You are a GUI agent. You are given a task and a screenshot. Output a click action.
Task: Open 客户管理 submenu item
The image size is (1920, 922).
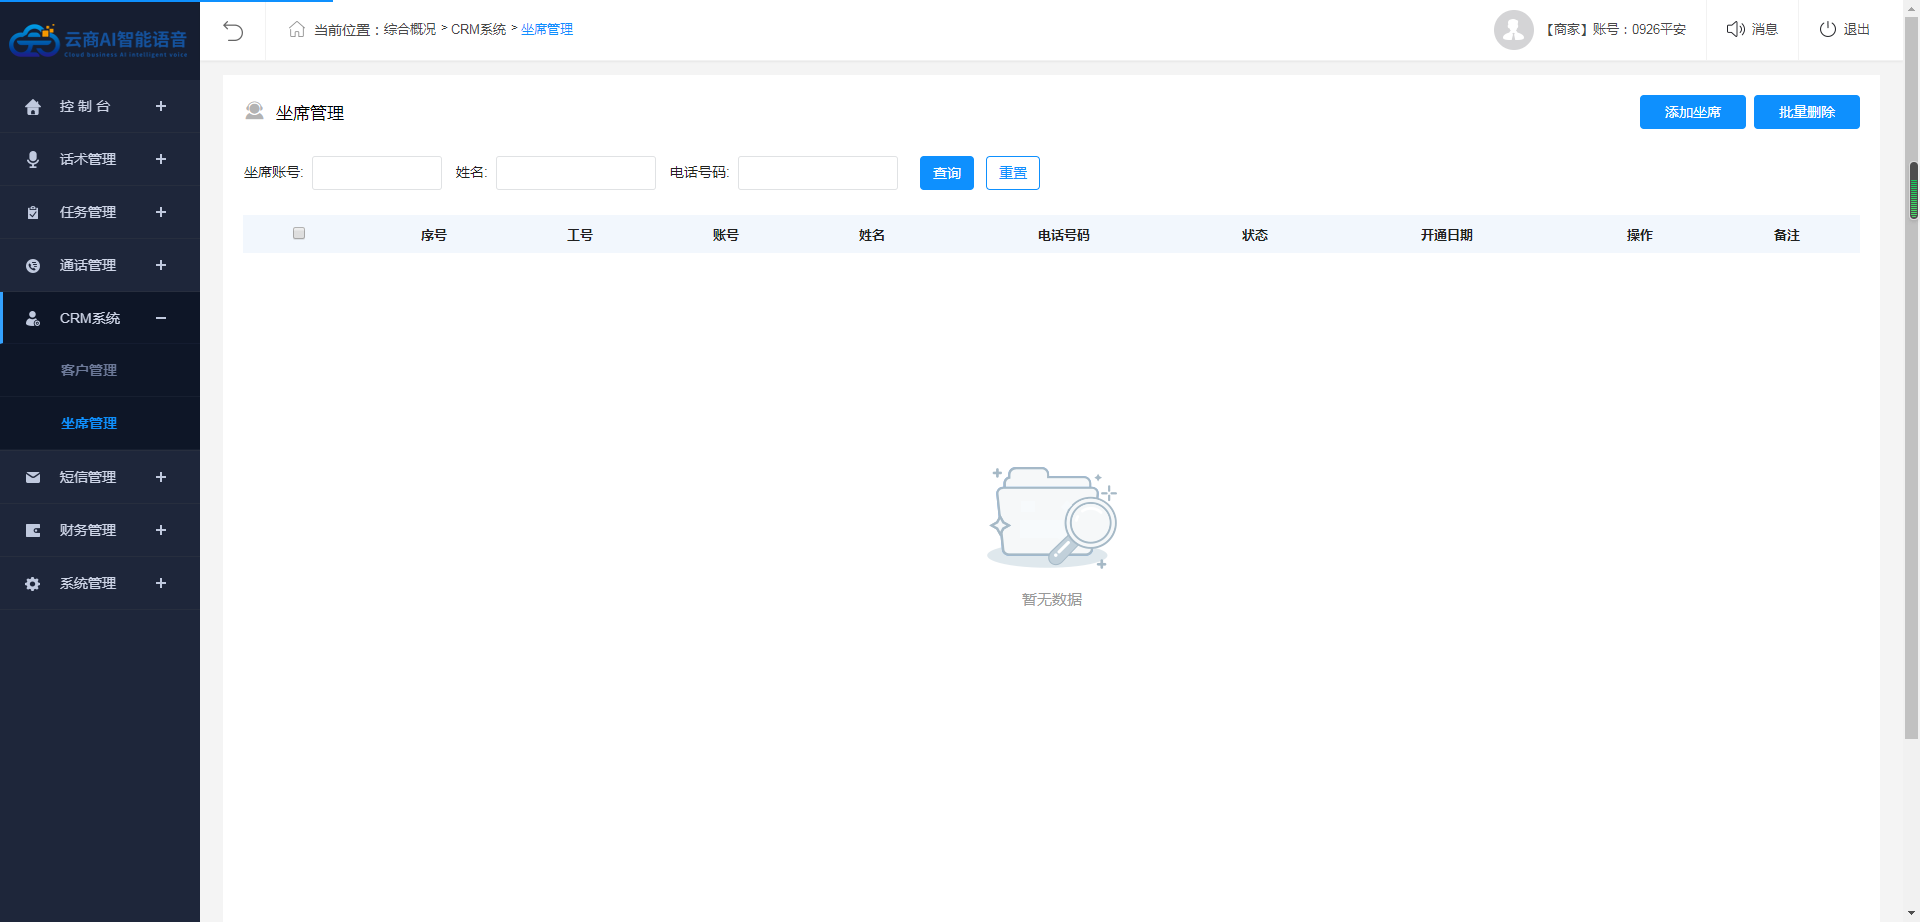[x=89, y=370]
